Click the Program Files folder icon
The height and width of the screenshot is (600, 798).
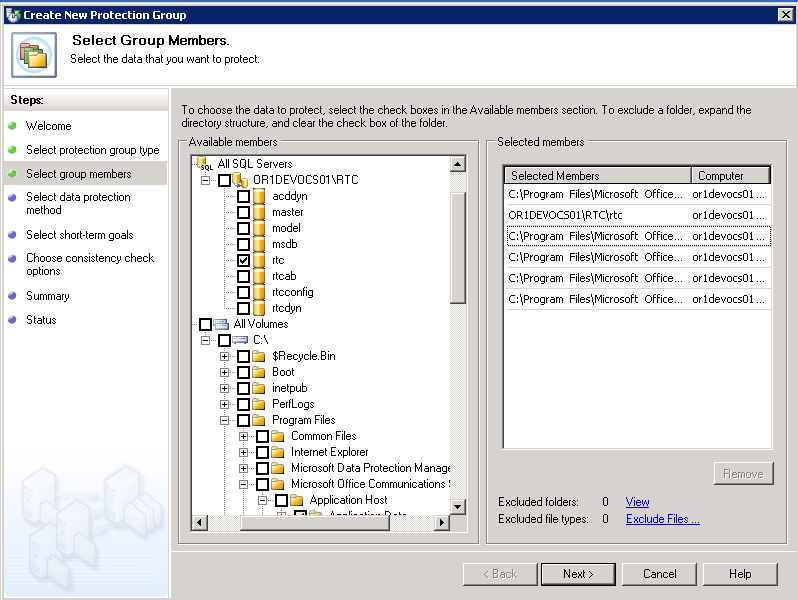(x=259, y=420)
